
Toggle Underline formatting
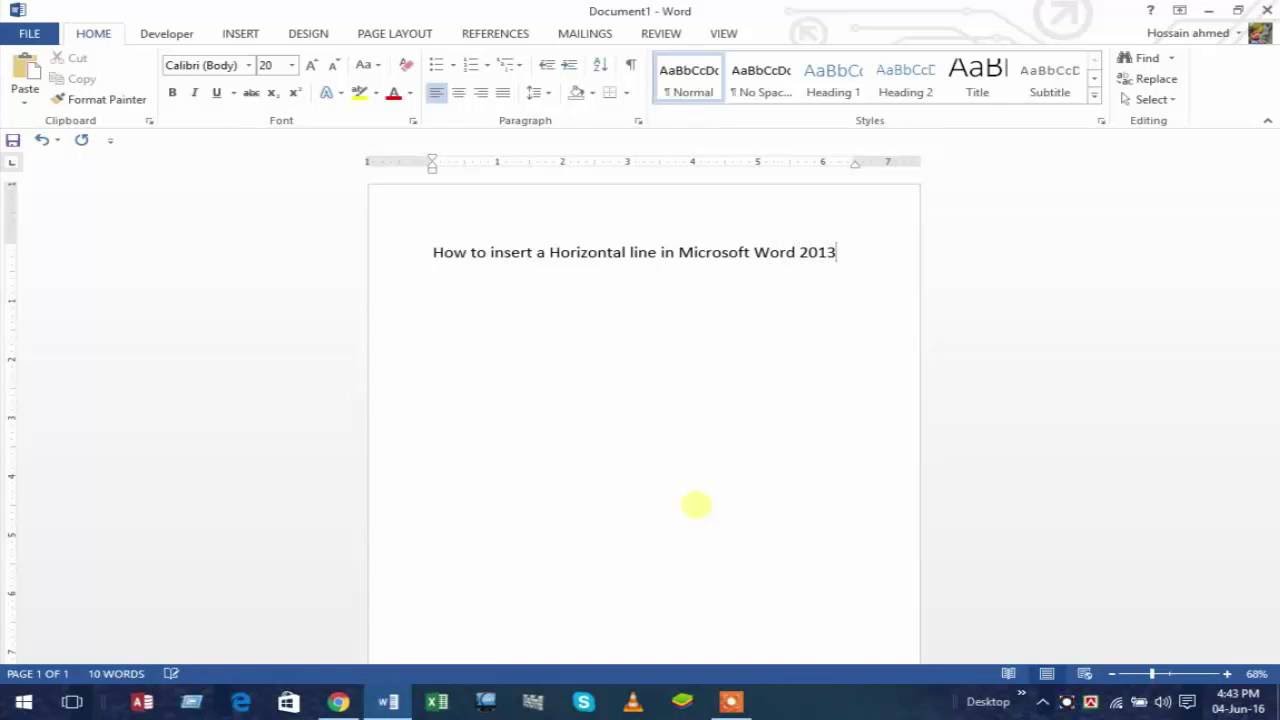coord(216,92)
